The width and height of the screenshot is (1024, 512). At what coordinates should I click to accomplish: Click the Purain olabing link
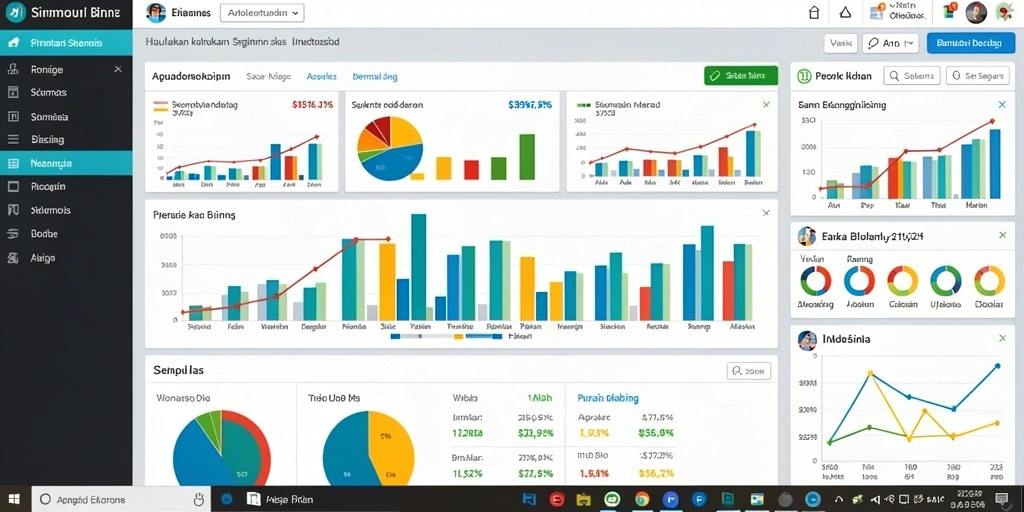[x=608, y=398]
